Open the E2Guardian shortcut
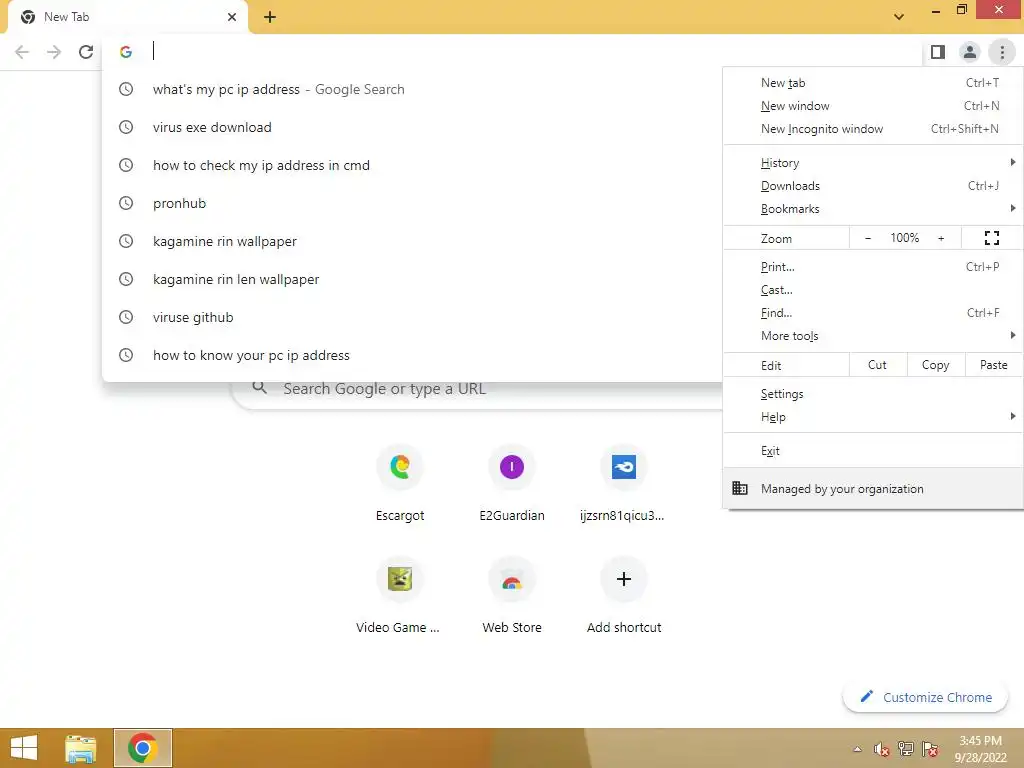Image resolution: width=1024 pixels, height=768 pixels. (512, 484)
